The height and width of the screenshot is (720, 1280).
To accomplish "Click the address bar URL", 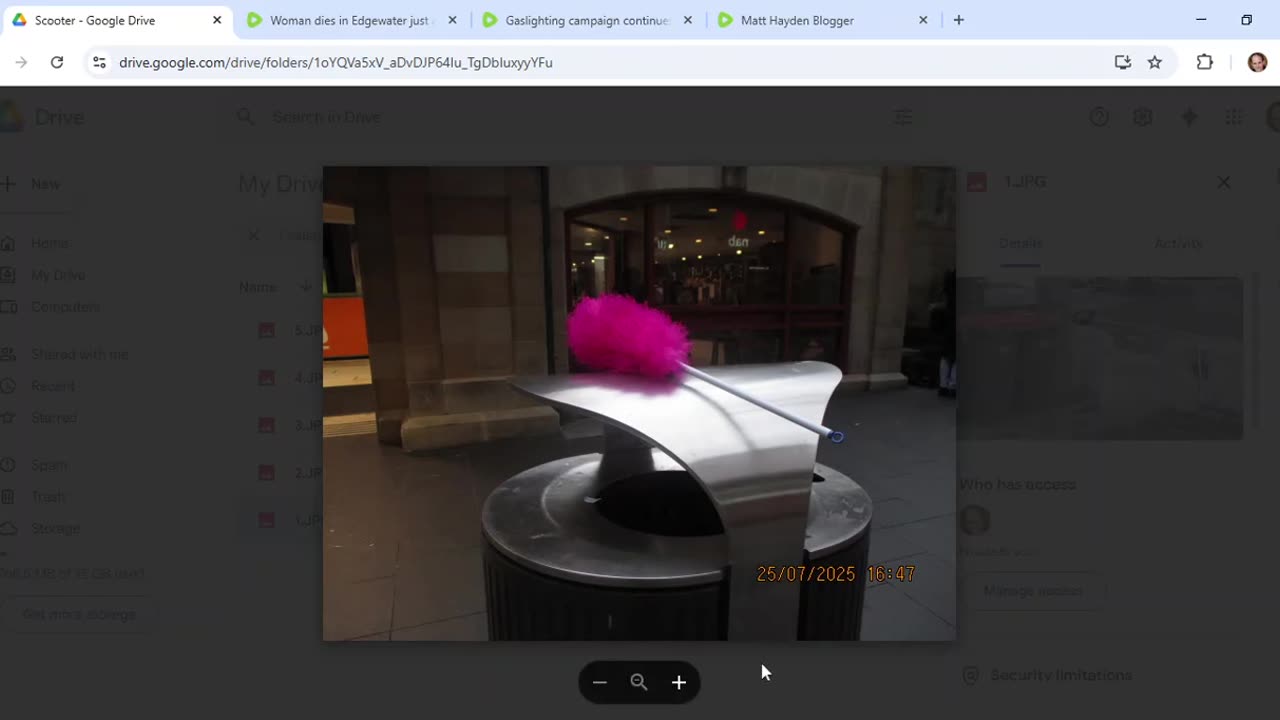I will pos(335,62).
